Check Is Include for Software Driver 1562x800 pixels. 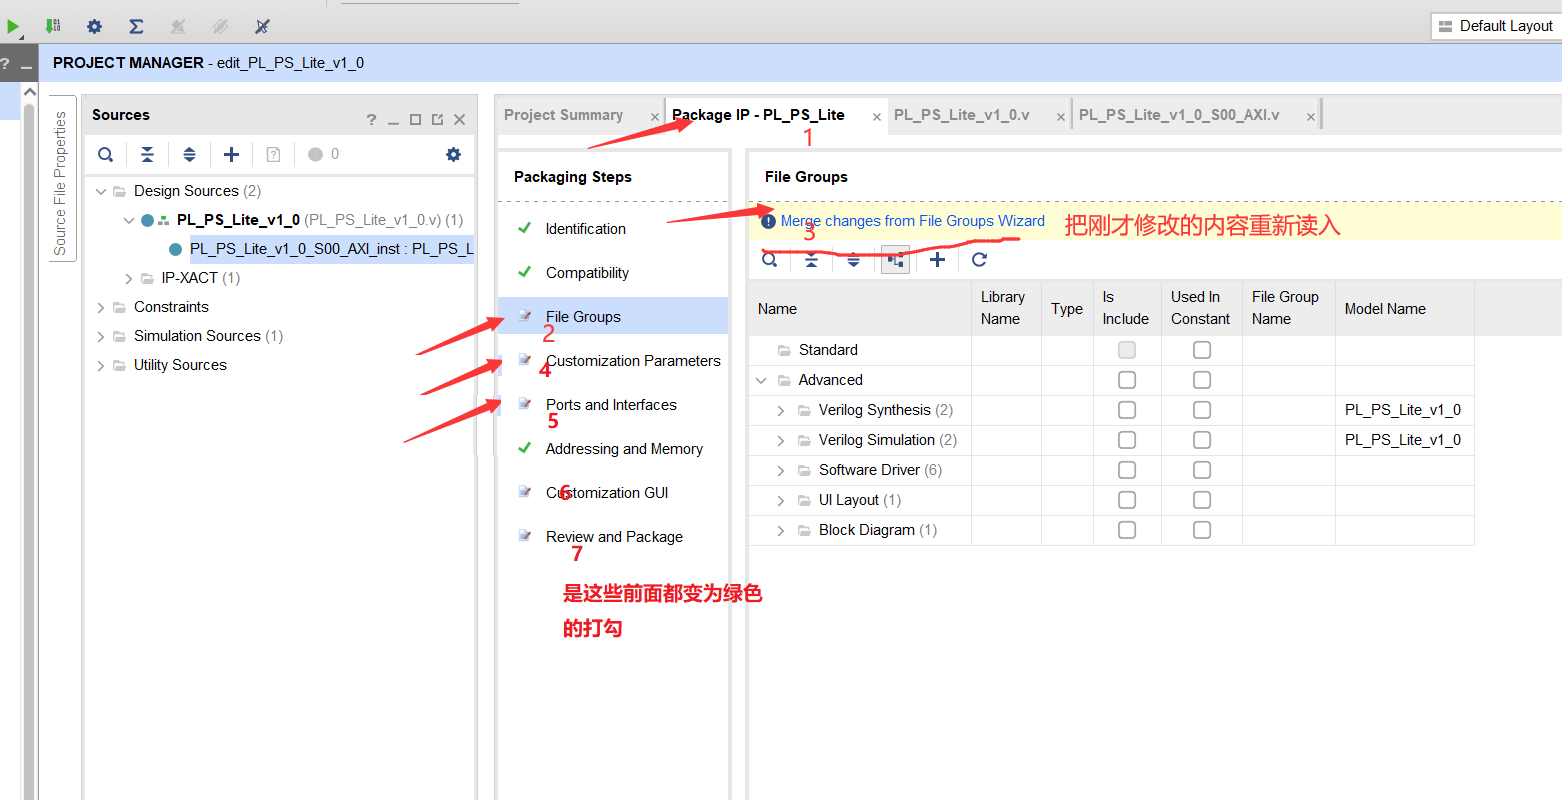pos(1127,470)
